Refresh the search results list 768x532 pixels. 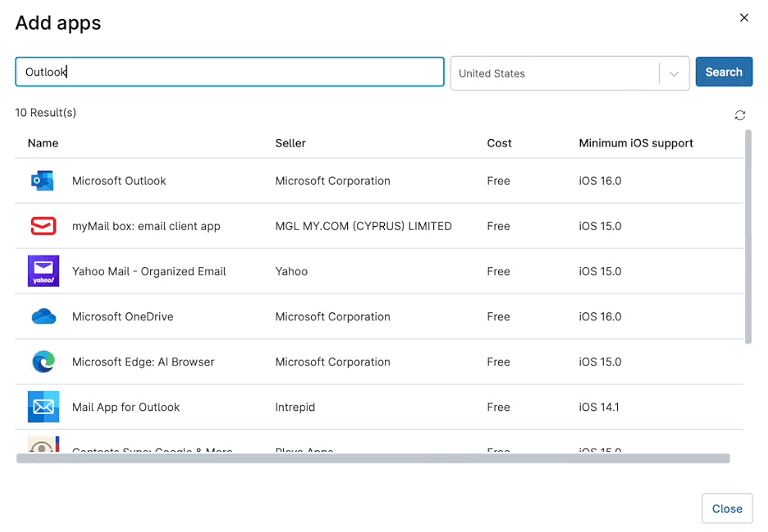tap(740, 115)
